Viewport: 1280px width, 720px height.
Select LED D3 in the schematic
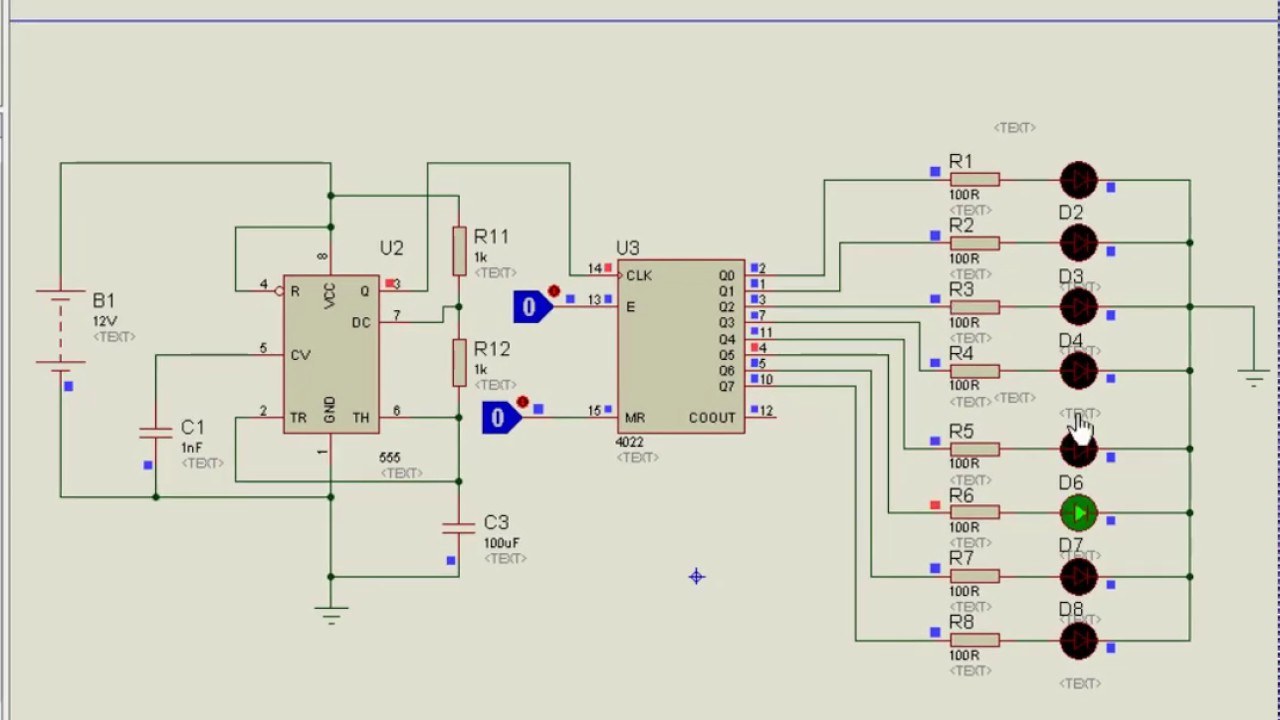pos(1079,307)
